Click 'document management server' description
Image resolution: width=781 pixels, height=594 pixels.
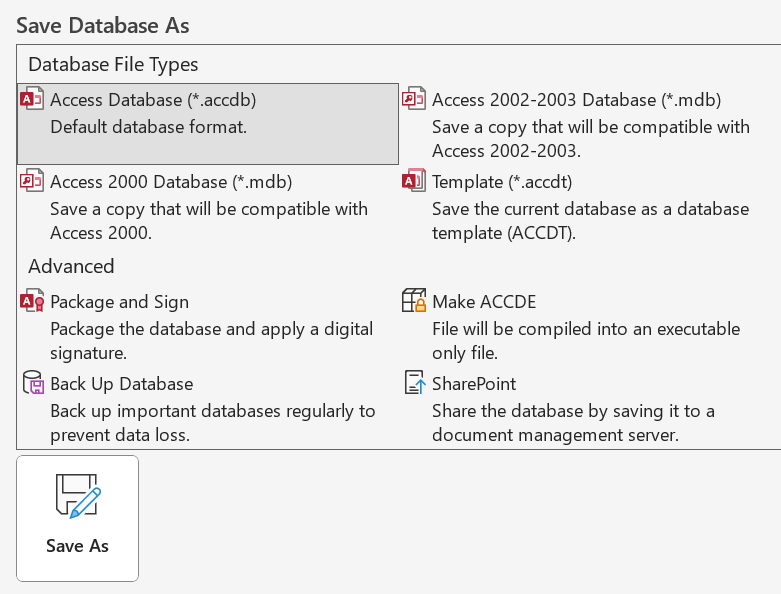573,423
